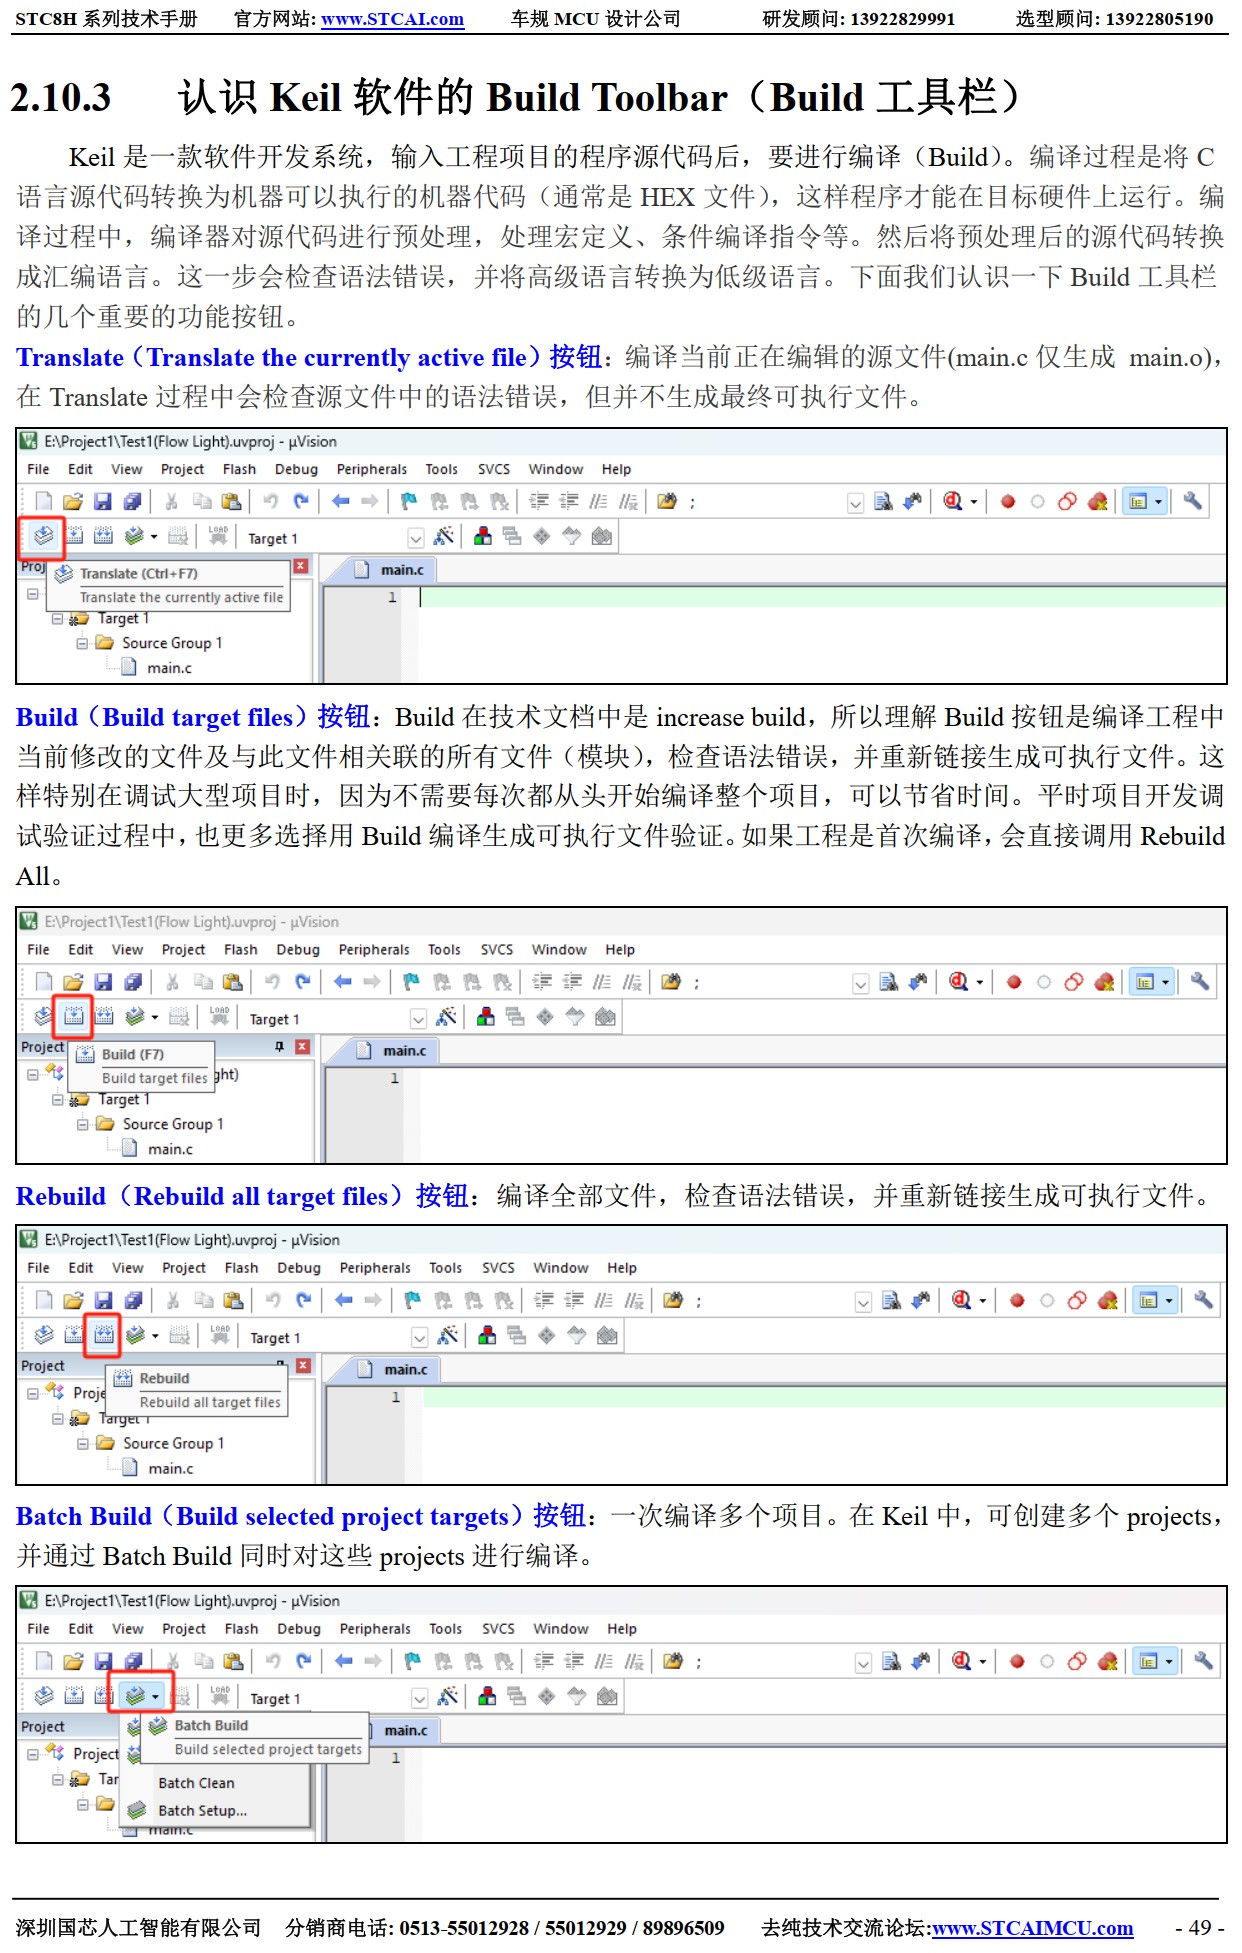The image size is (1242, 1953).
Task: Choose Batch Setup... from the dropdown menu
Action: [x=202, y=1810]
